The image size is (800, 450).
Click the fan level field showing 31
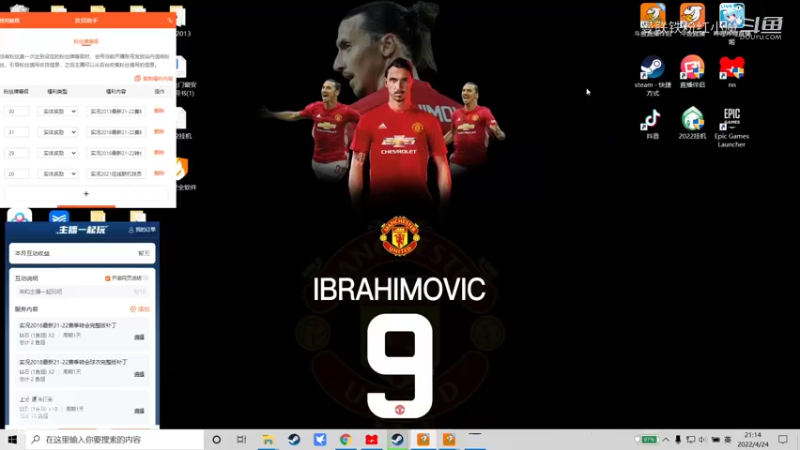click(x=16, y=132)
